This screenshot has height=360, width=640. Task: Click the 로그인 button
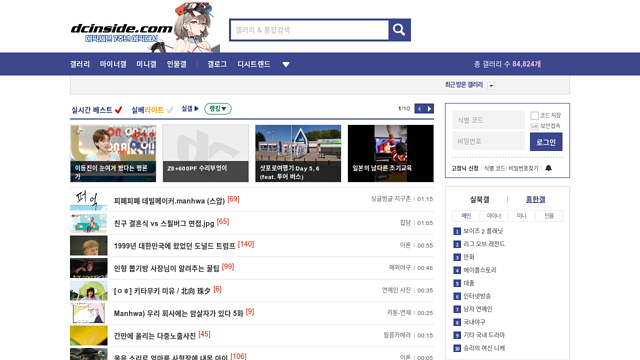tap(546, 142)
